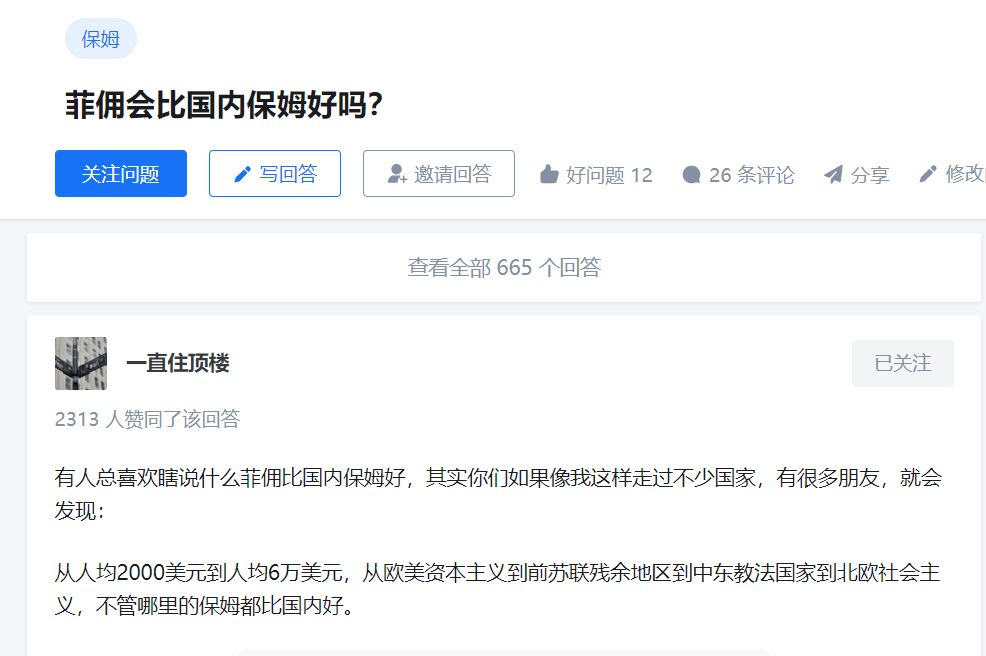Viewport: 986px width, 656px height.
Task: Open 一直住顶楼 avatar thumbnail
Action: (80, 364)
